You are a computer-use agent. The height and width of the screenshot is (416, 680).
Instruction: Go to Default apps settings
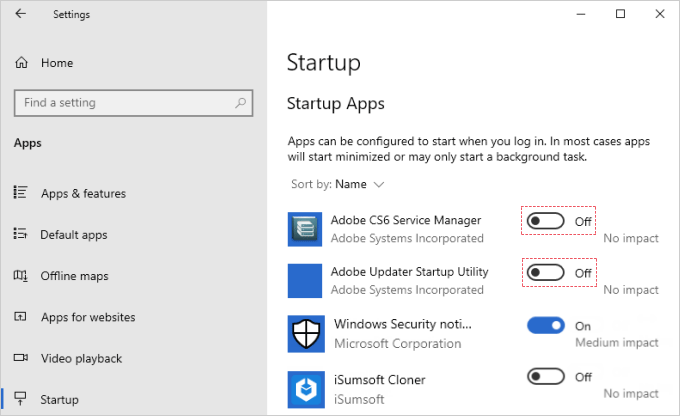[74, 235]
